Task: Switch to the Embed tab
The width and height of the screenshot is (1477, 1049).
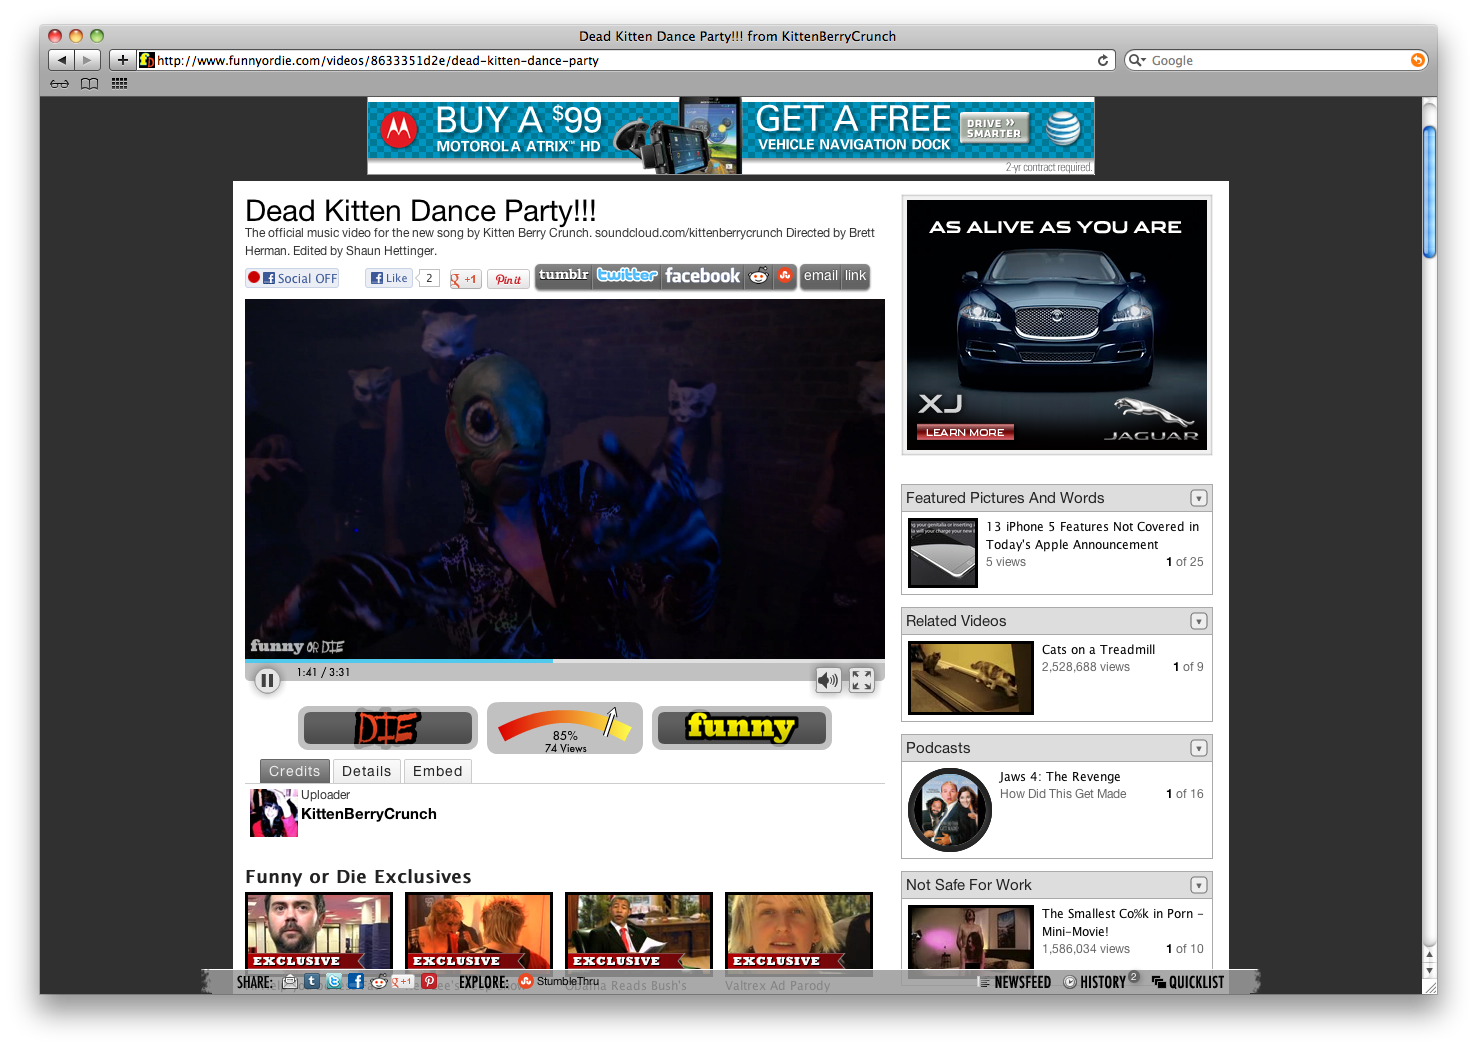Action: [x=437, y=771]
